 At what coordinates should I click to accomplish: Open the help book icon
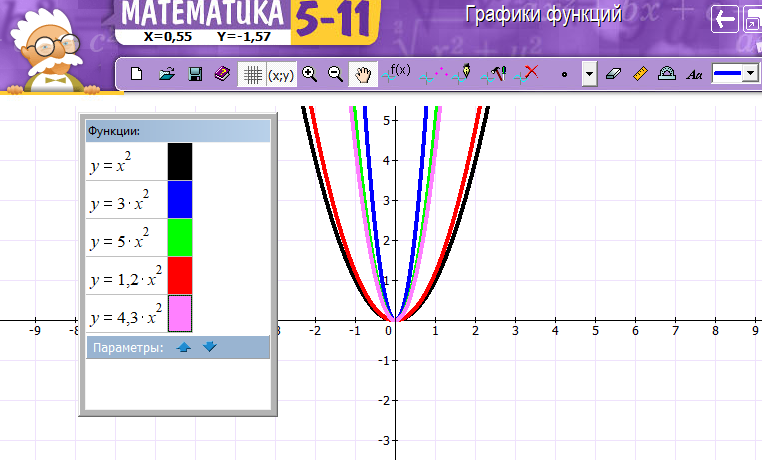point(222,74)
